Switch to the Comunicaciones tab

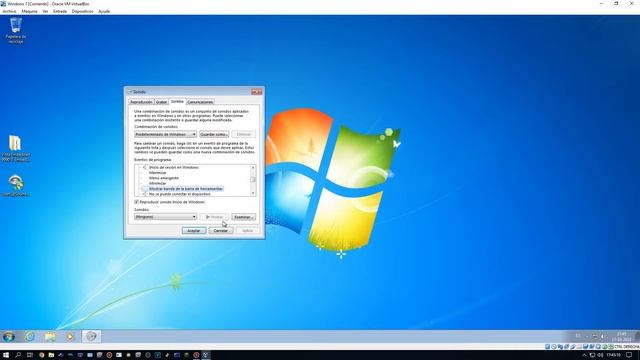(200, 102)
